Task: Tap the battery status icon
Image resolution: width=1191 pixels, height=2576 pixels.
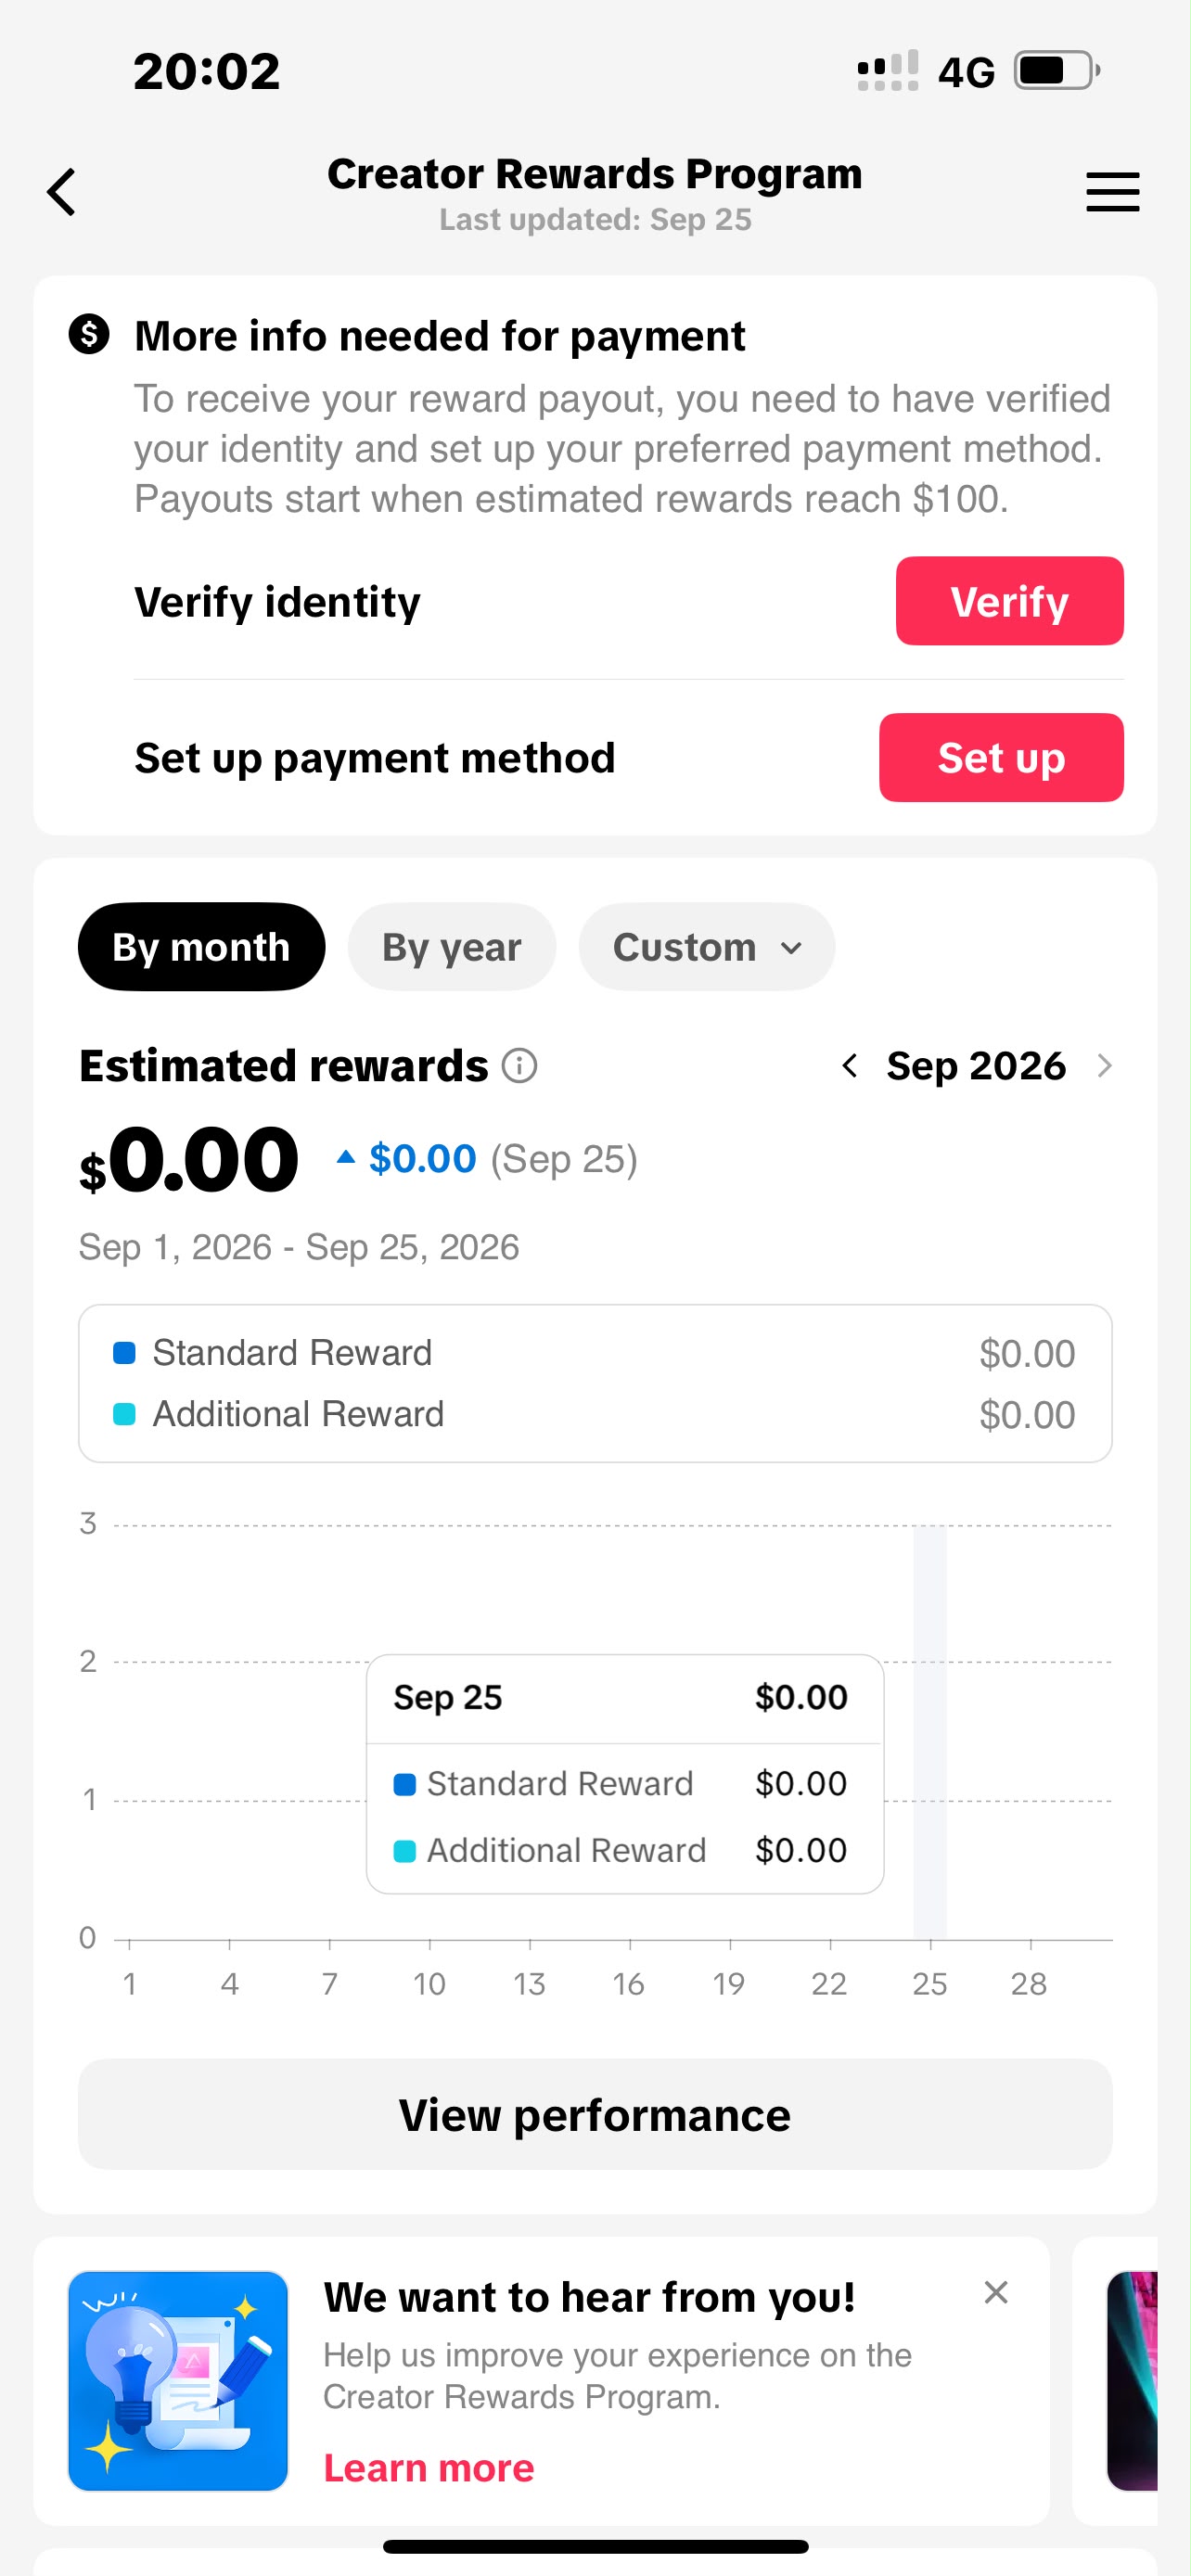Action: [1057, 71]
